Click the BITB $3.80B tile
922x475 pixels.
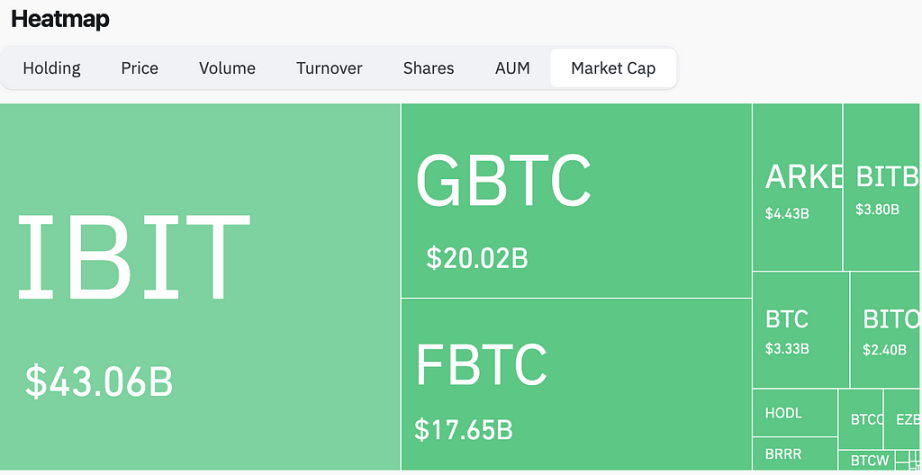883,187
